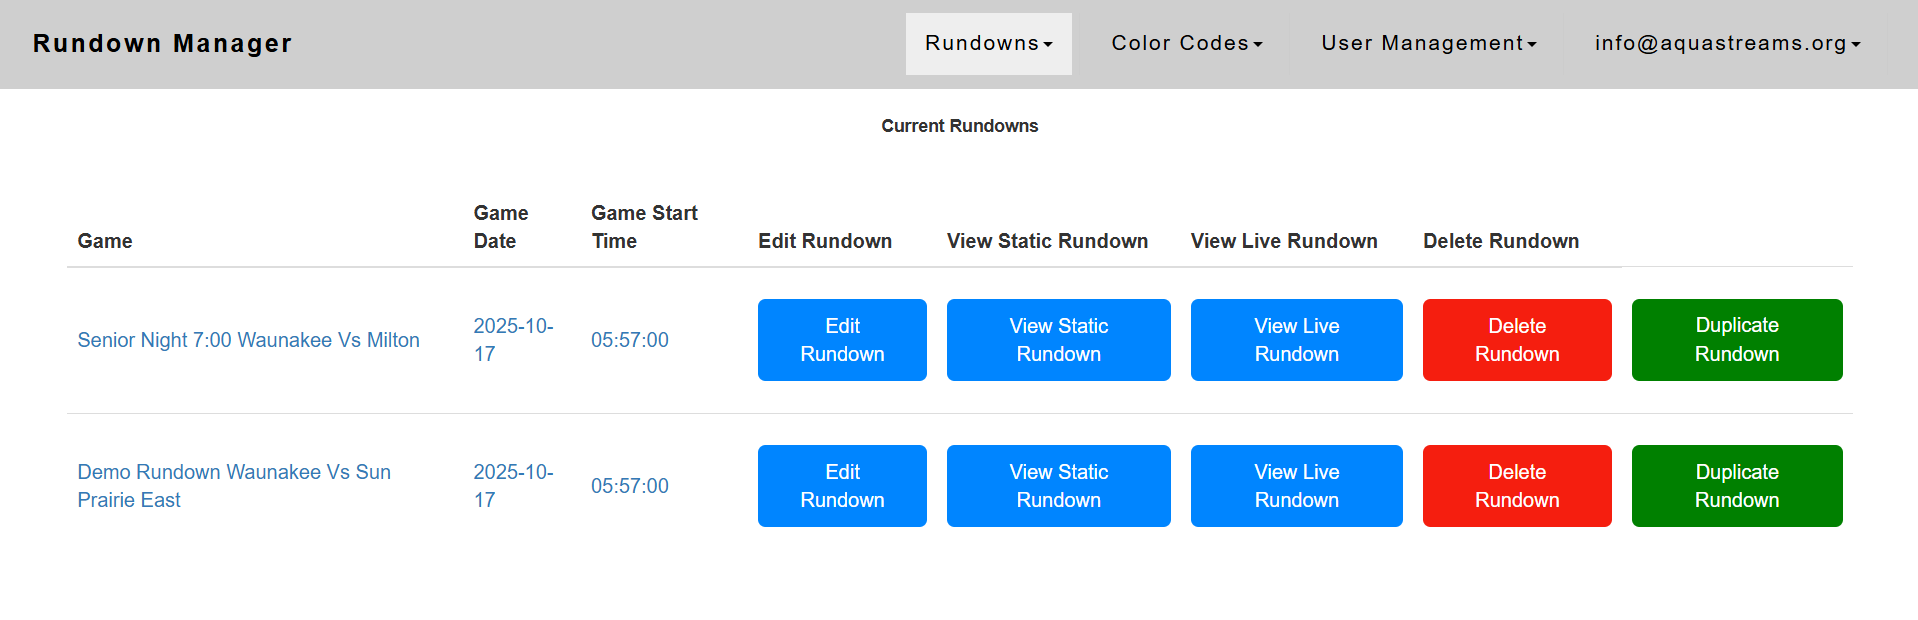The image size is (1918, 620).
Task: Open the User Management dropdown
Action: coord(1428,44)
